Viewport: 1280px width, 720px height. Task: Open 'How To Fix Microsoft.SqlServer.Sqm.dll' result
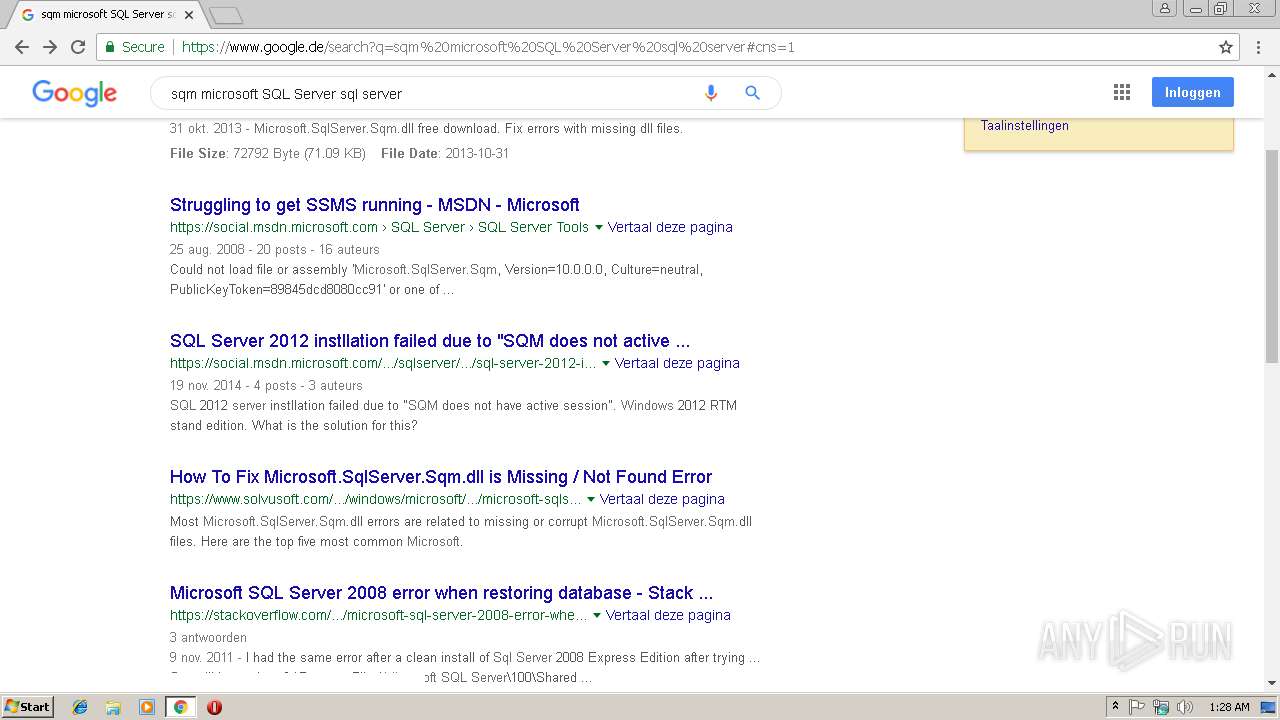[x=441, y=477]
